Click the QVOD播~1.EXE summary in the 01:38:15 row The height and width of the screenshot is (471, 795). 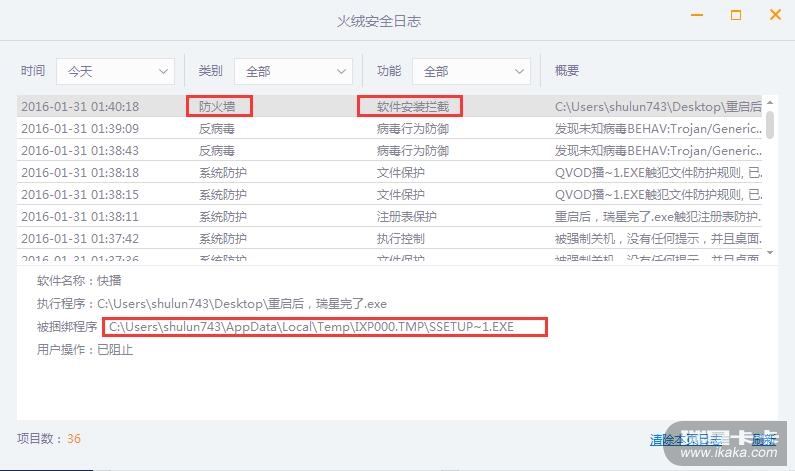658,195
